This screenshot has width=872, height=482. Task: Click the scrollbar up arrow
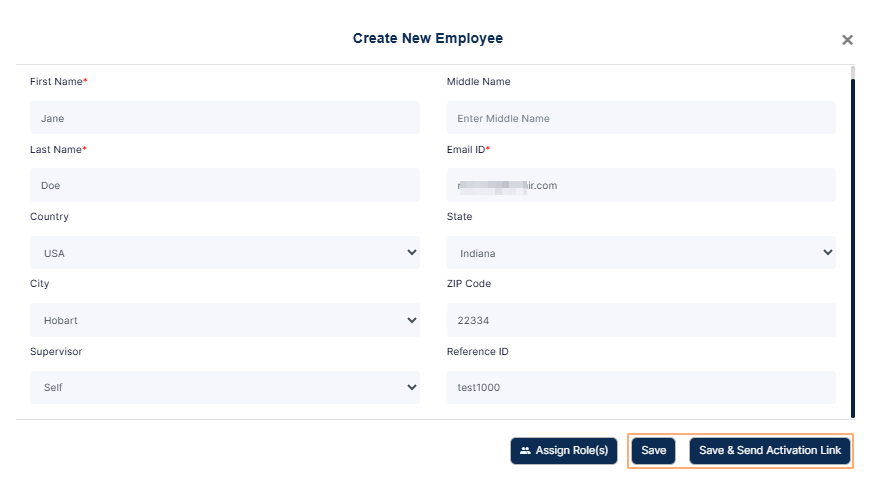coord(852,71)
